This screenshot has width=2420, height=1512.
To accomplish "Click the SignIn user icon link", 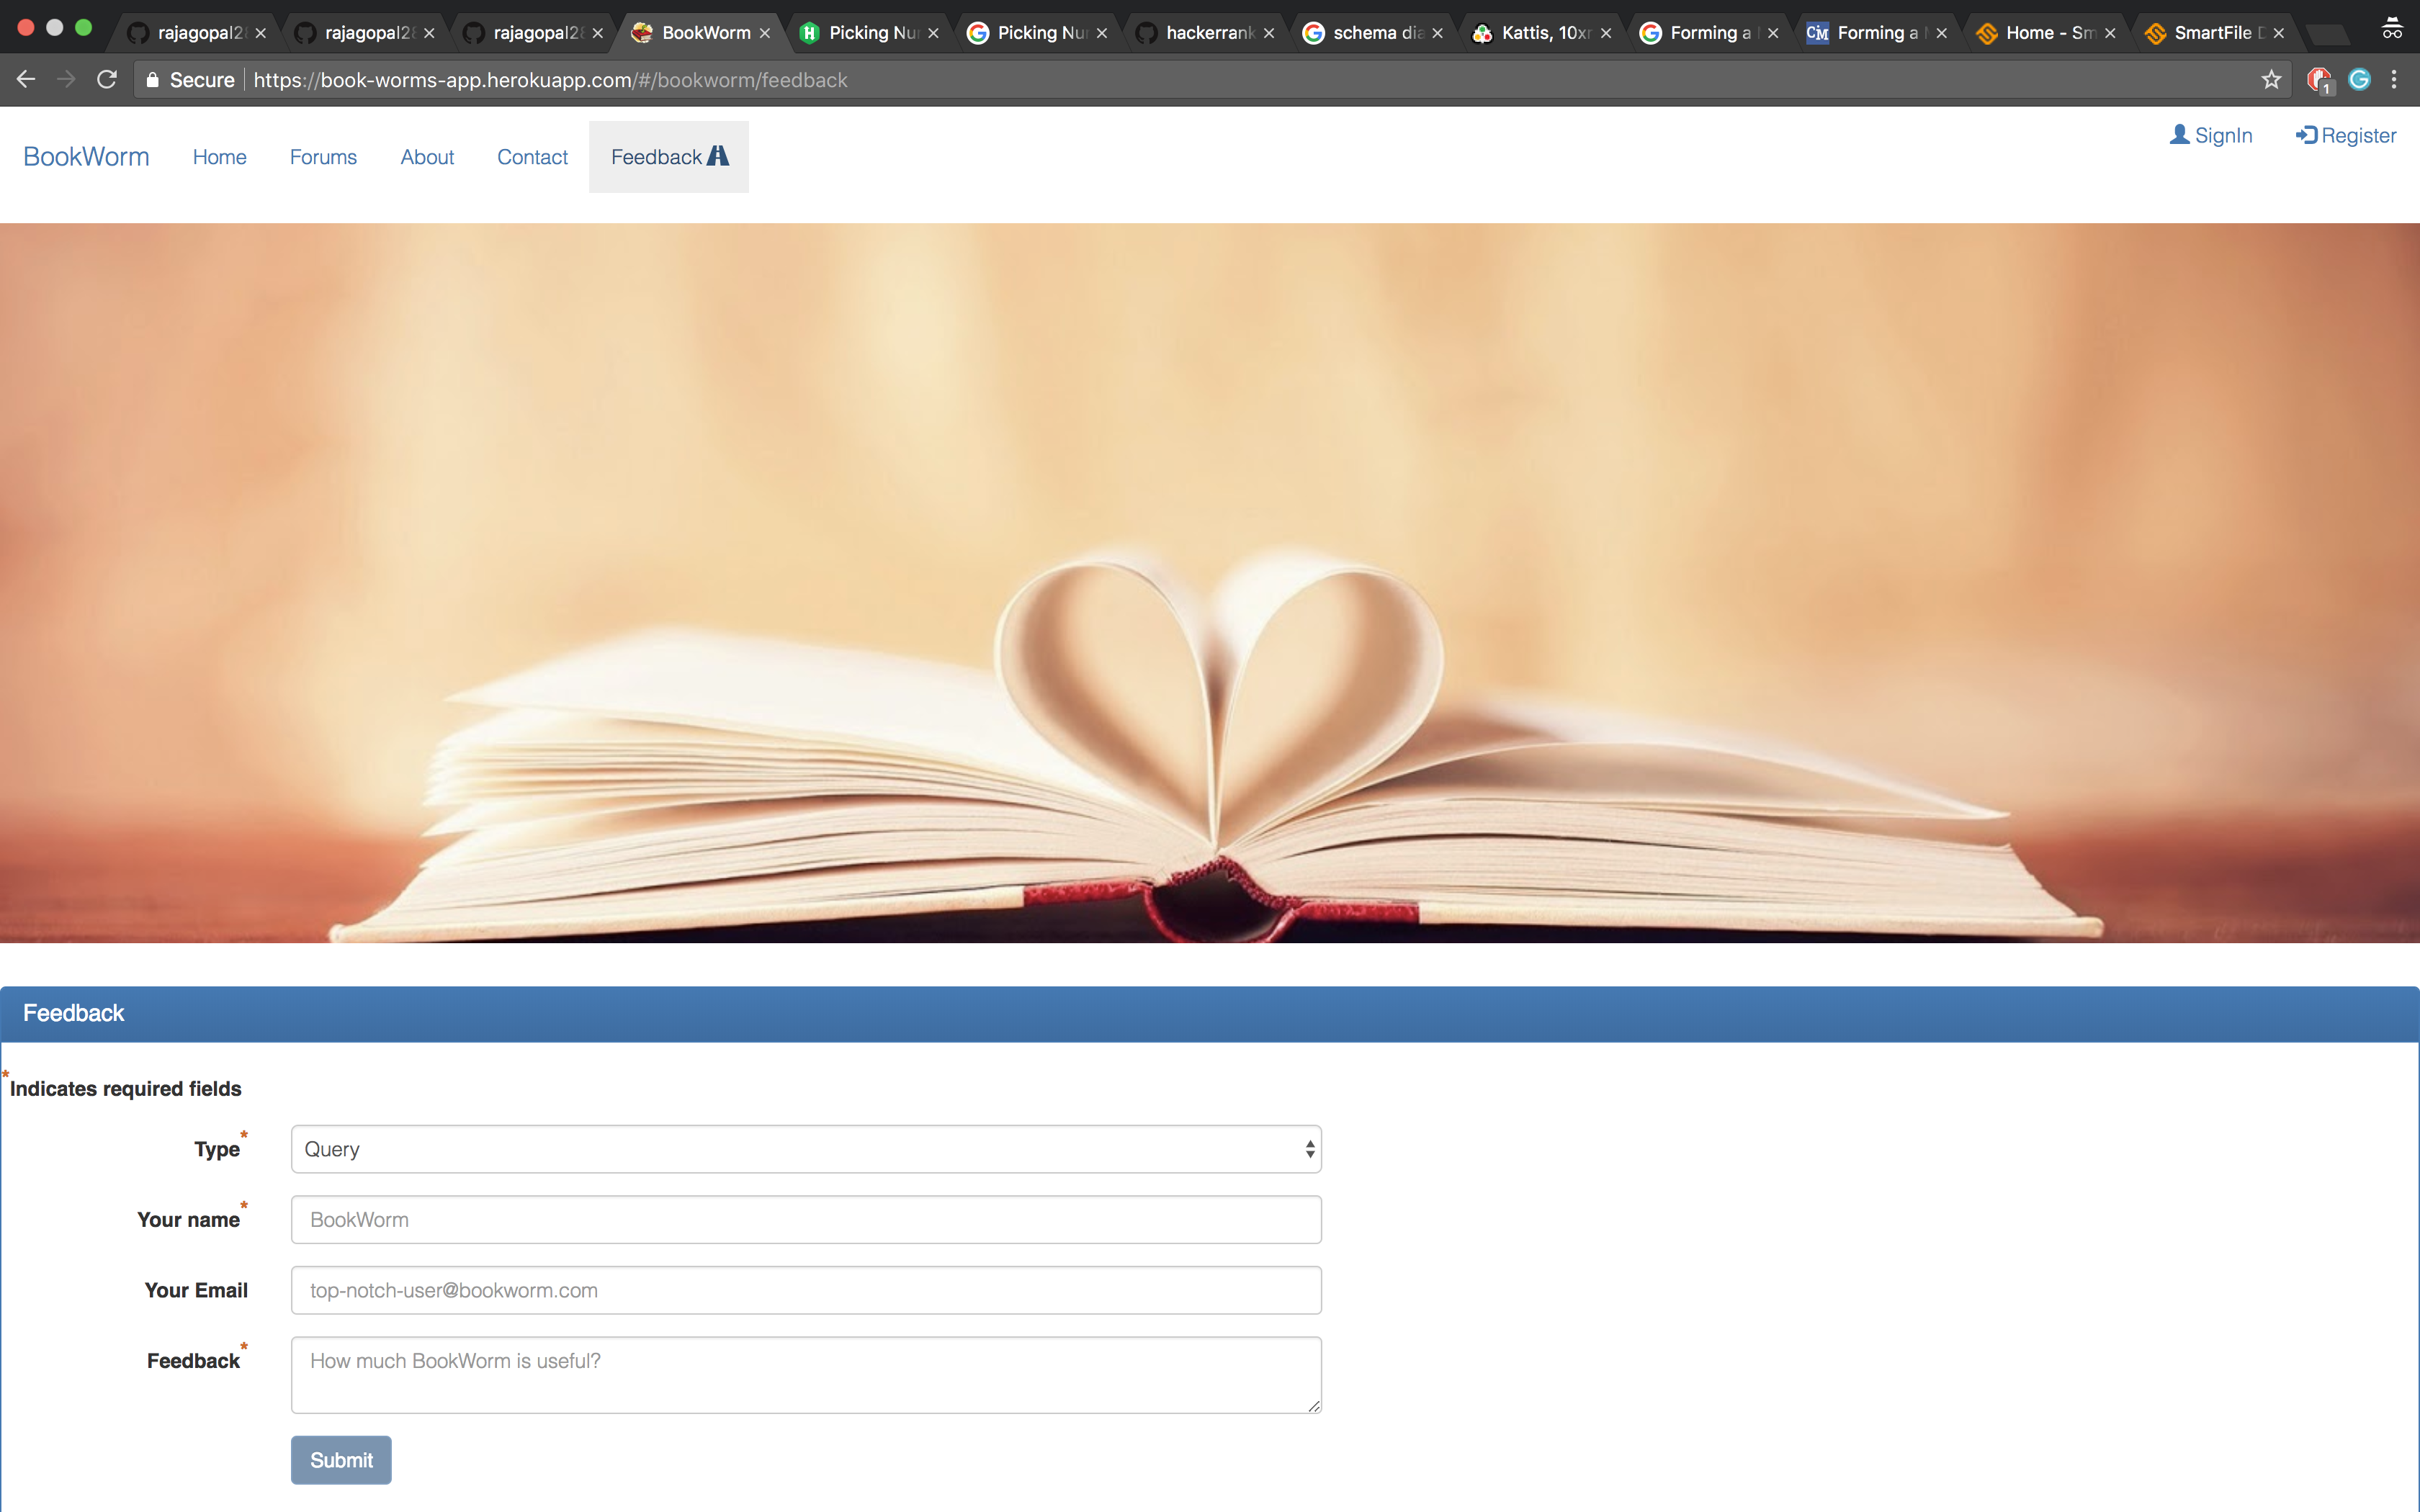I will pos(2210,135).
